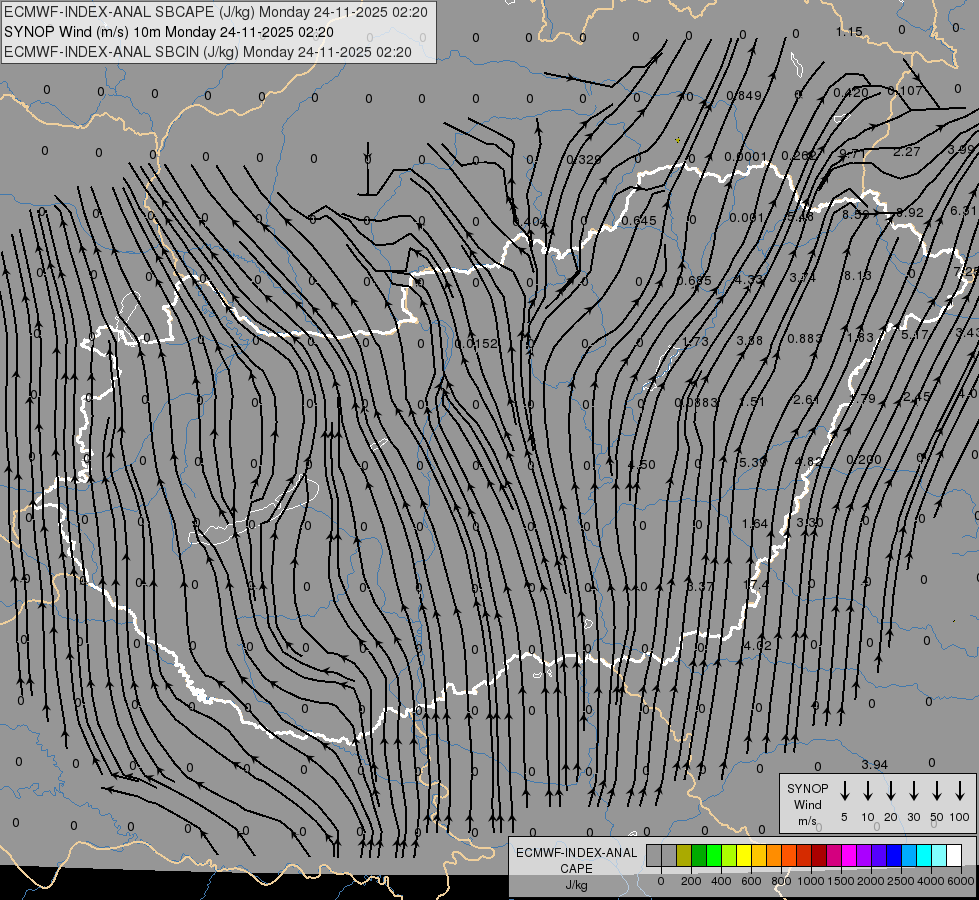The width and height of the screenshot is (979, 900).
Task: Click the 2500 tick label on the CAPE scale
Action: pos(901,881)
